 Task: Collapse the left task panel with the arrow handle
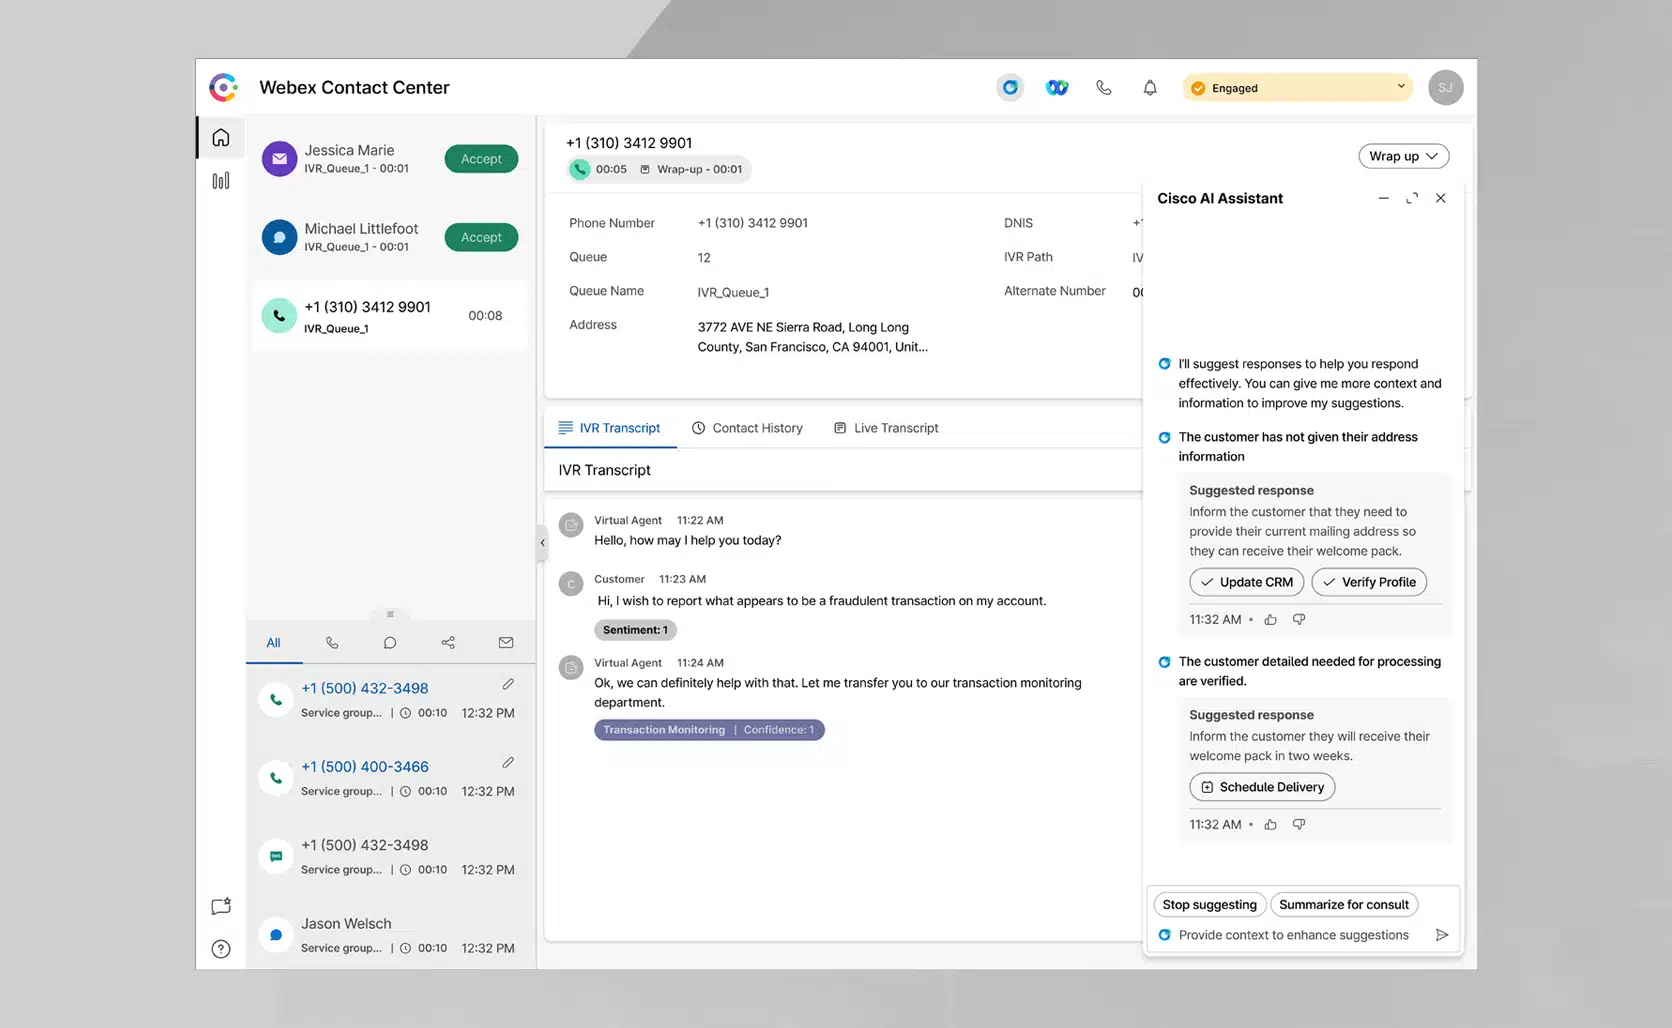click(x=542, y=543)
